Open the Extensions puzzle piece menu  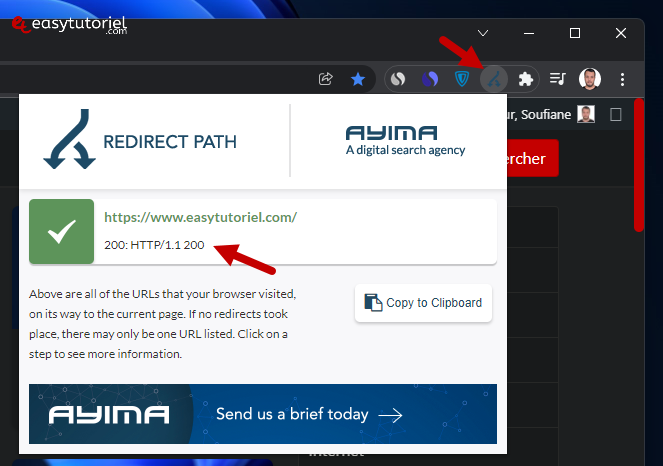[x=526, y=79]
